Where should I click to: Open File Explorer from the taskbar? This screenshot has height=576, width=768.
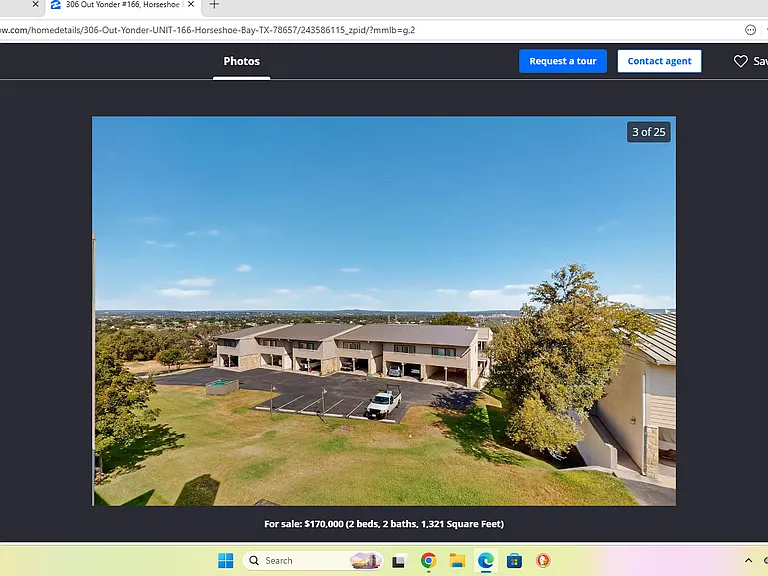pos(457,560)
